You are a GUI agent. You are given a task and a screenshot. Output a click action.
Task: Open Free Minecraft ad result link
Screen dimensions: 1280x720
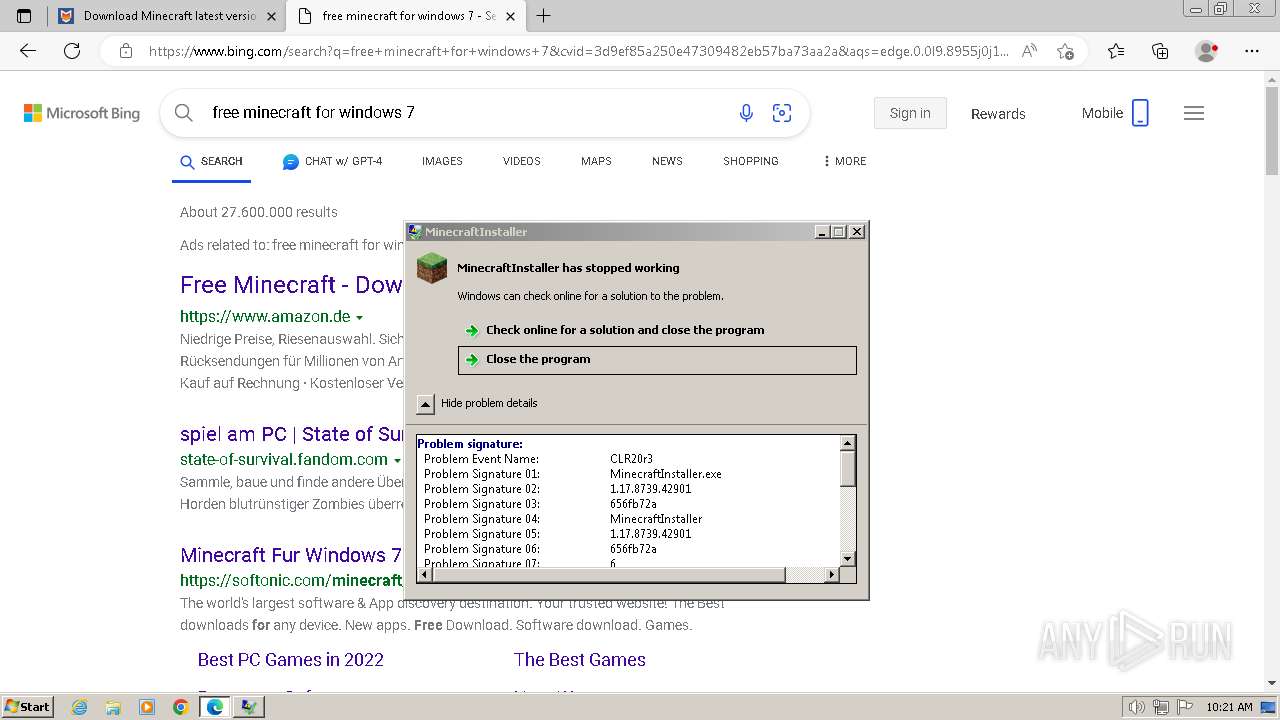click(x=291, y=285)
